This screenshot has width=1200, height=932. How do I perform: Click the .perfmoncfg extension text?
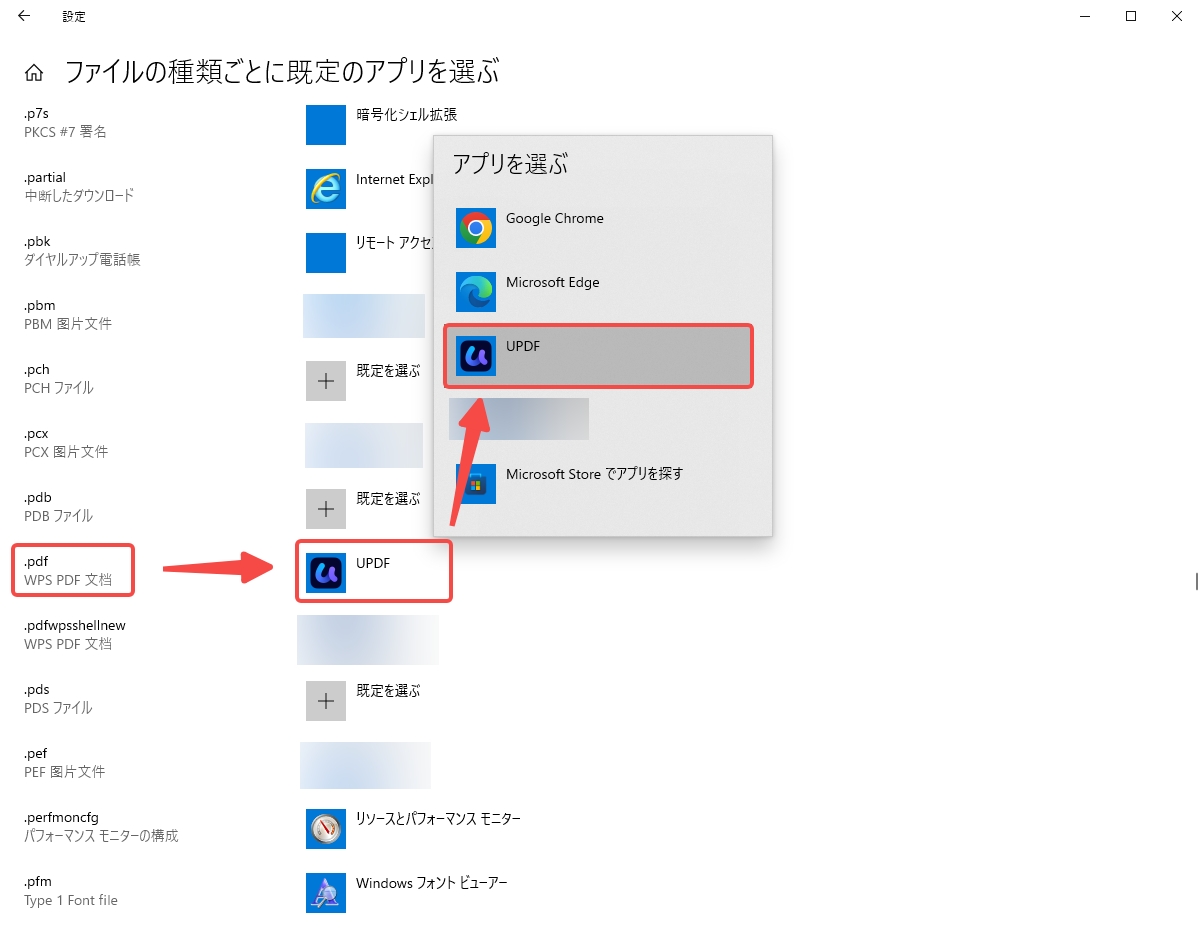pos(61,817)
